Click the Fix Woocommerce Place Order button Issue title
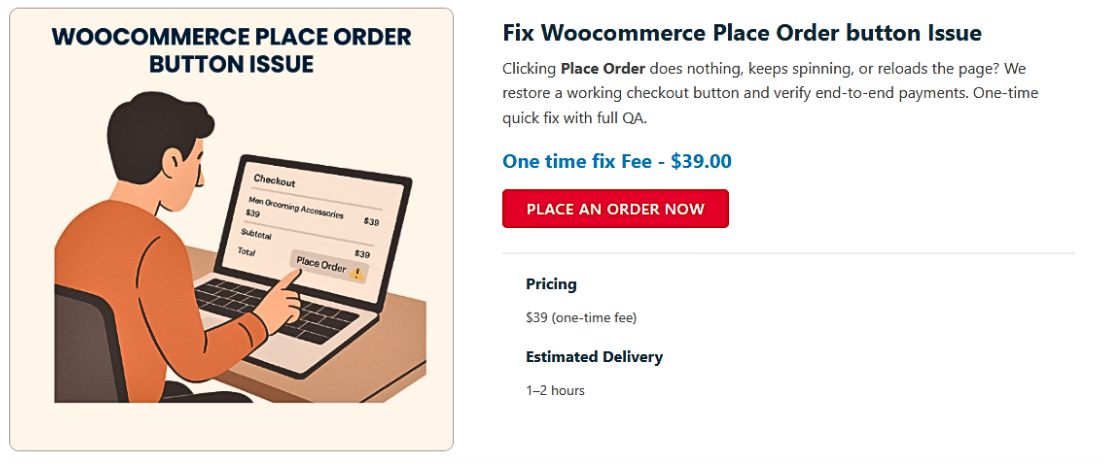 pyautogui.click(x=741, y=33)
